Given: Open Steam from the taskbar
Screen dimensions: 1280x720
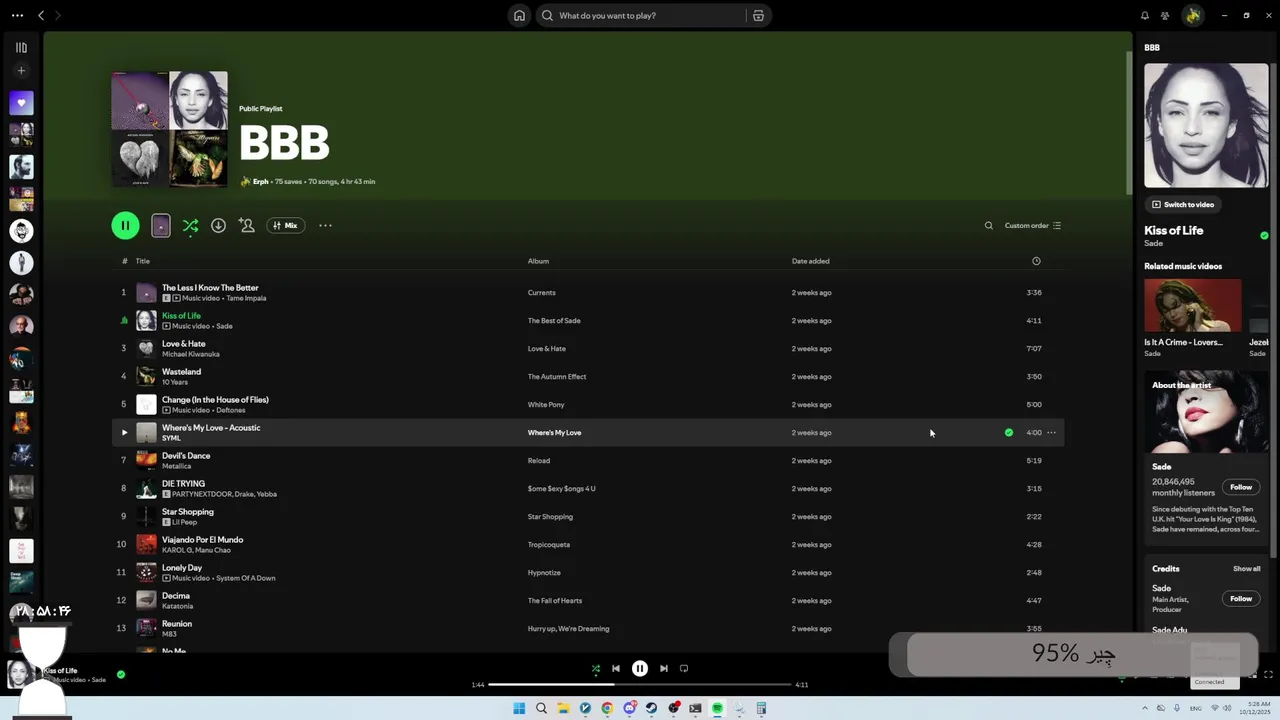Looking at the screenshot, I should [651, 708].
